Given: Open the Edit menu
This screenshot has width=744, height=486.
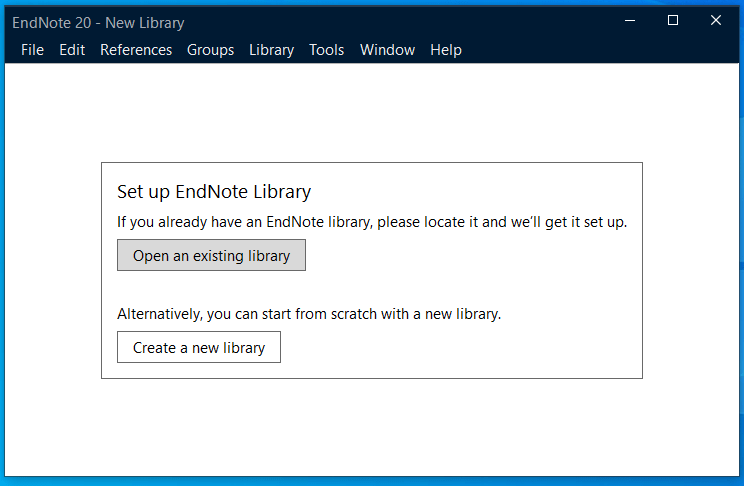Looking at the screenshot, I should [72, 50].
